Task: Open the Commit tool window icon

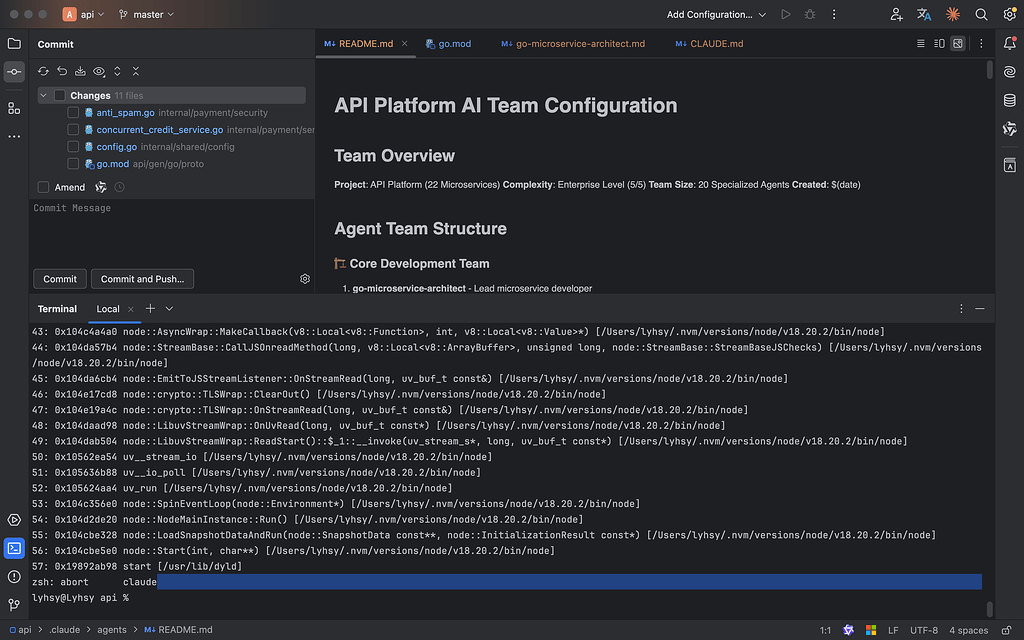Action: [14, 72]
